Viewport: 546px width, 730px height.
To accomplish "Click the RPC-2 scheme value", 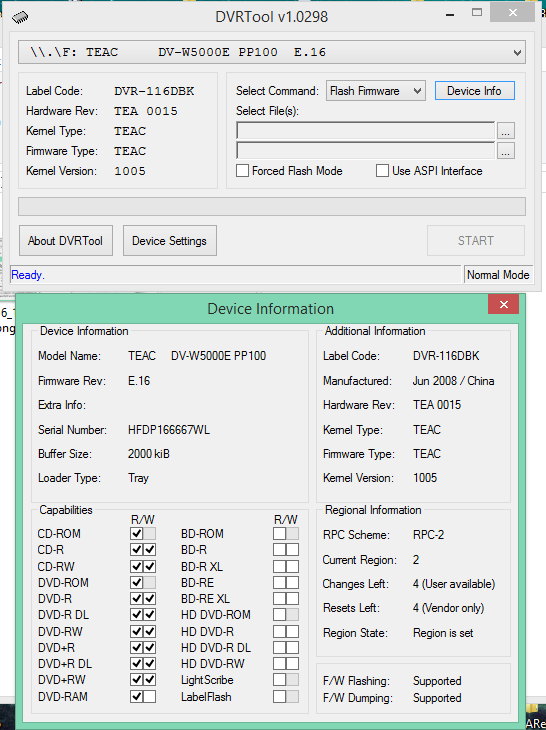I will [428, 535].
